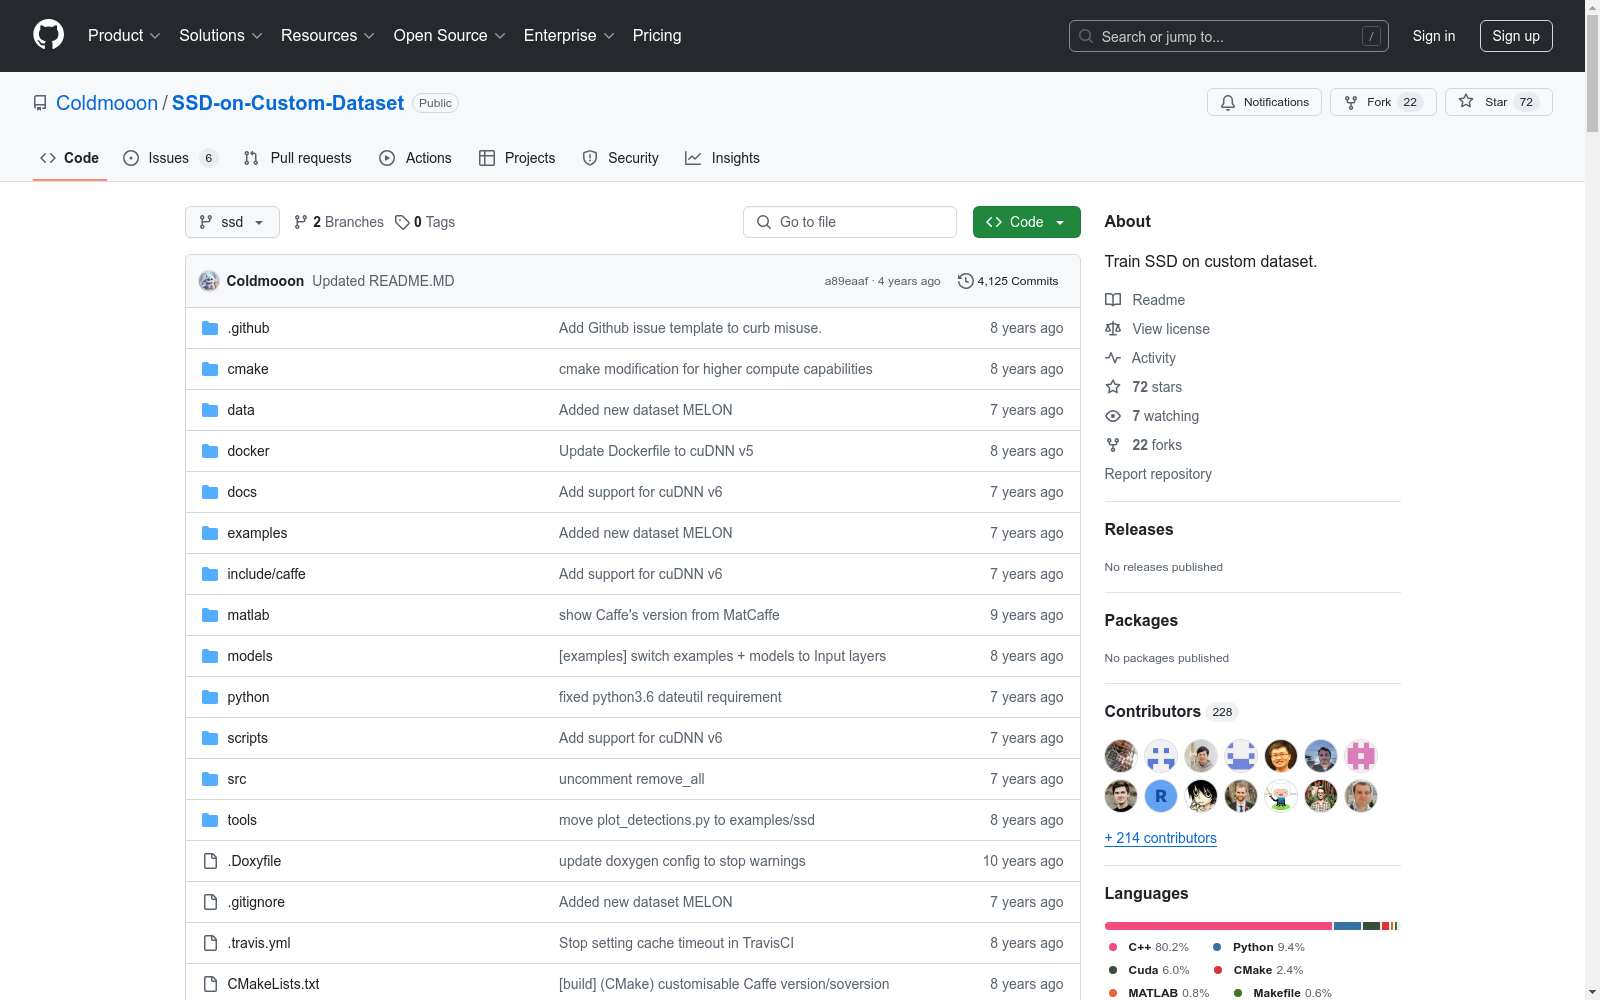Star the repository using the star icon
The image size is (1600, 1000).
tap(1466, 101)
